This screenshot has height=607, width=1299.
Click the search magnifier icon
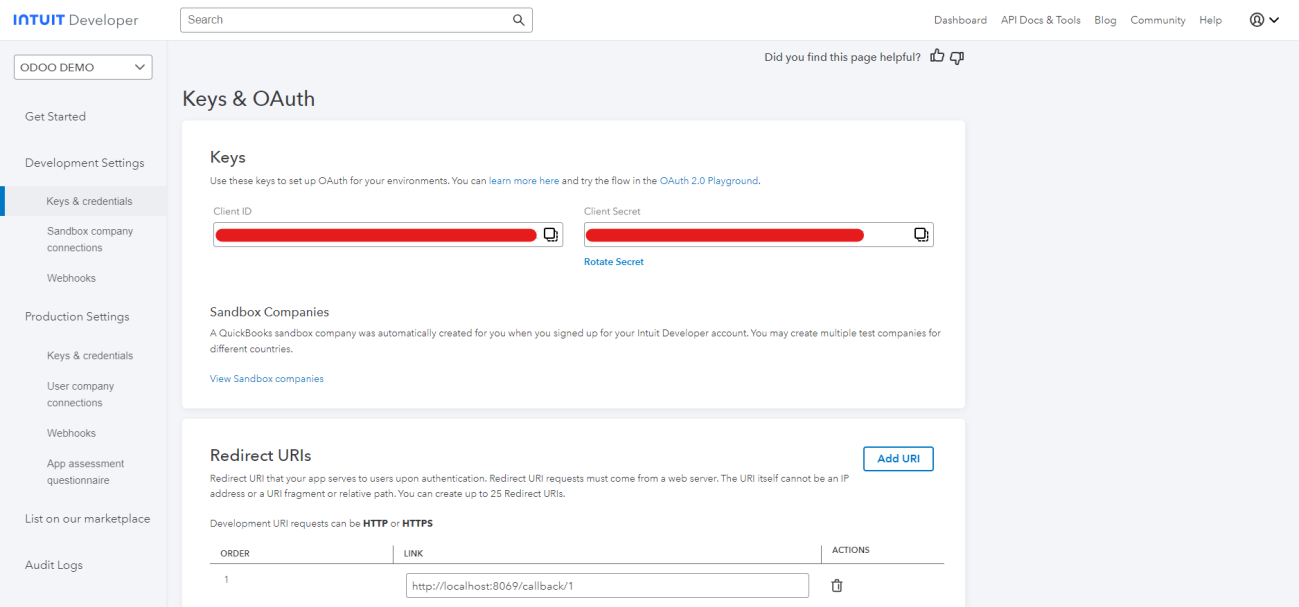point(518,20)
